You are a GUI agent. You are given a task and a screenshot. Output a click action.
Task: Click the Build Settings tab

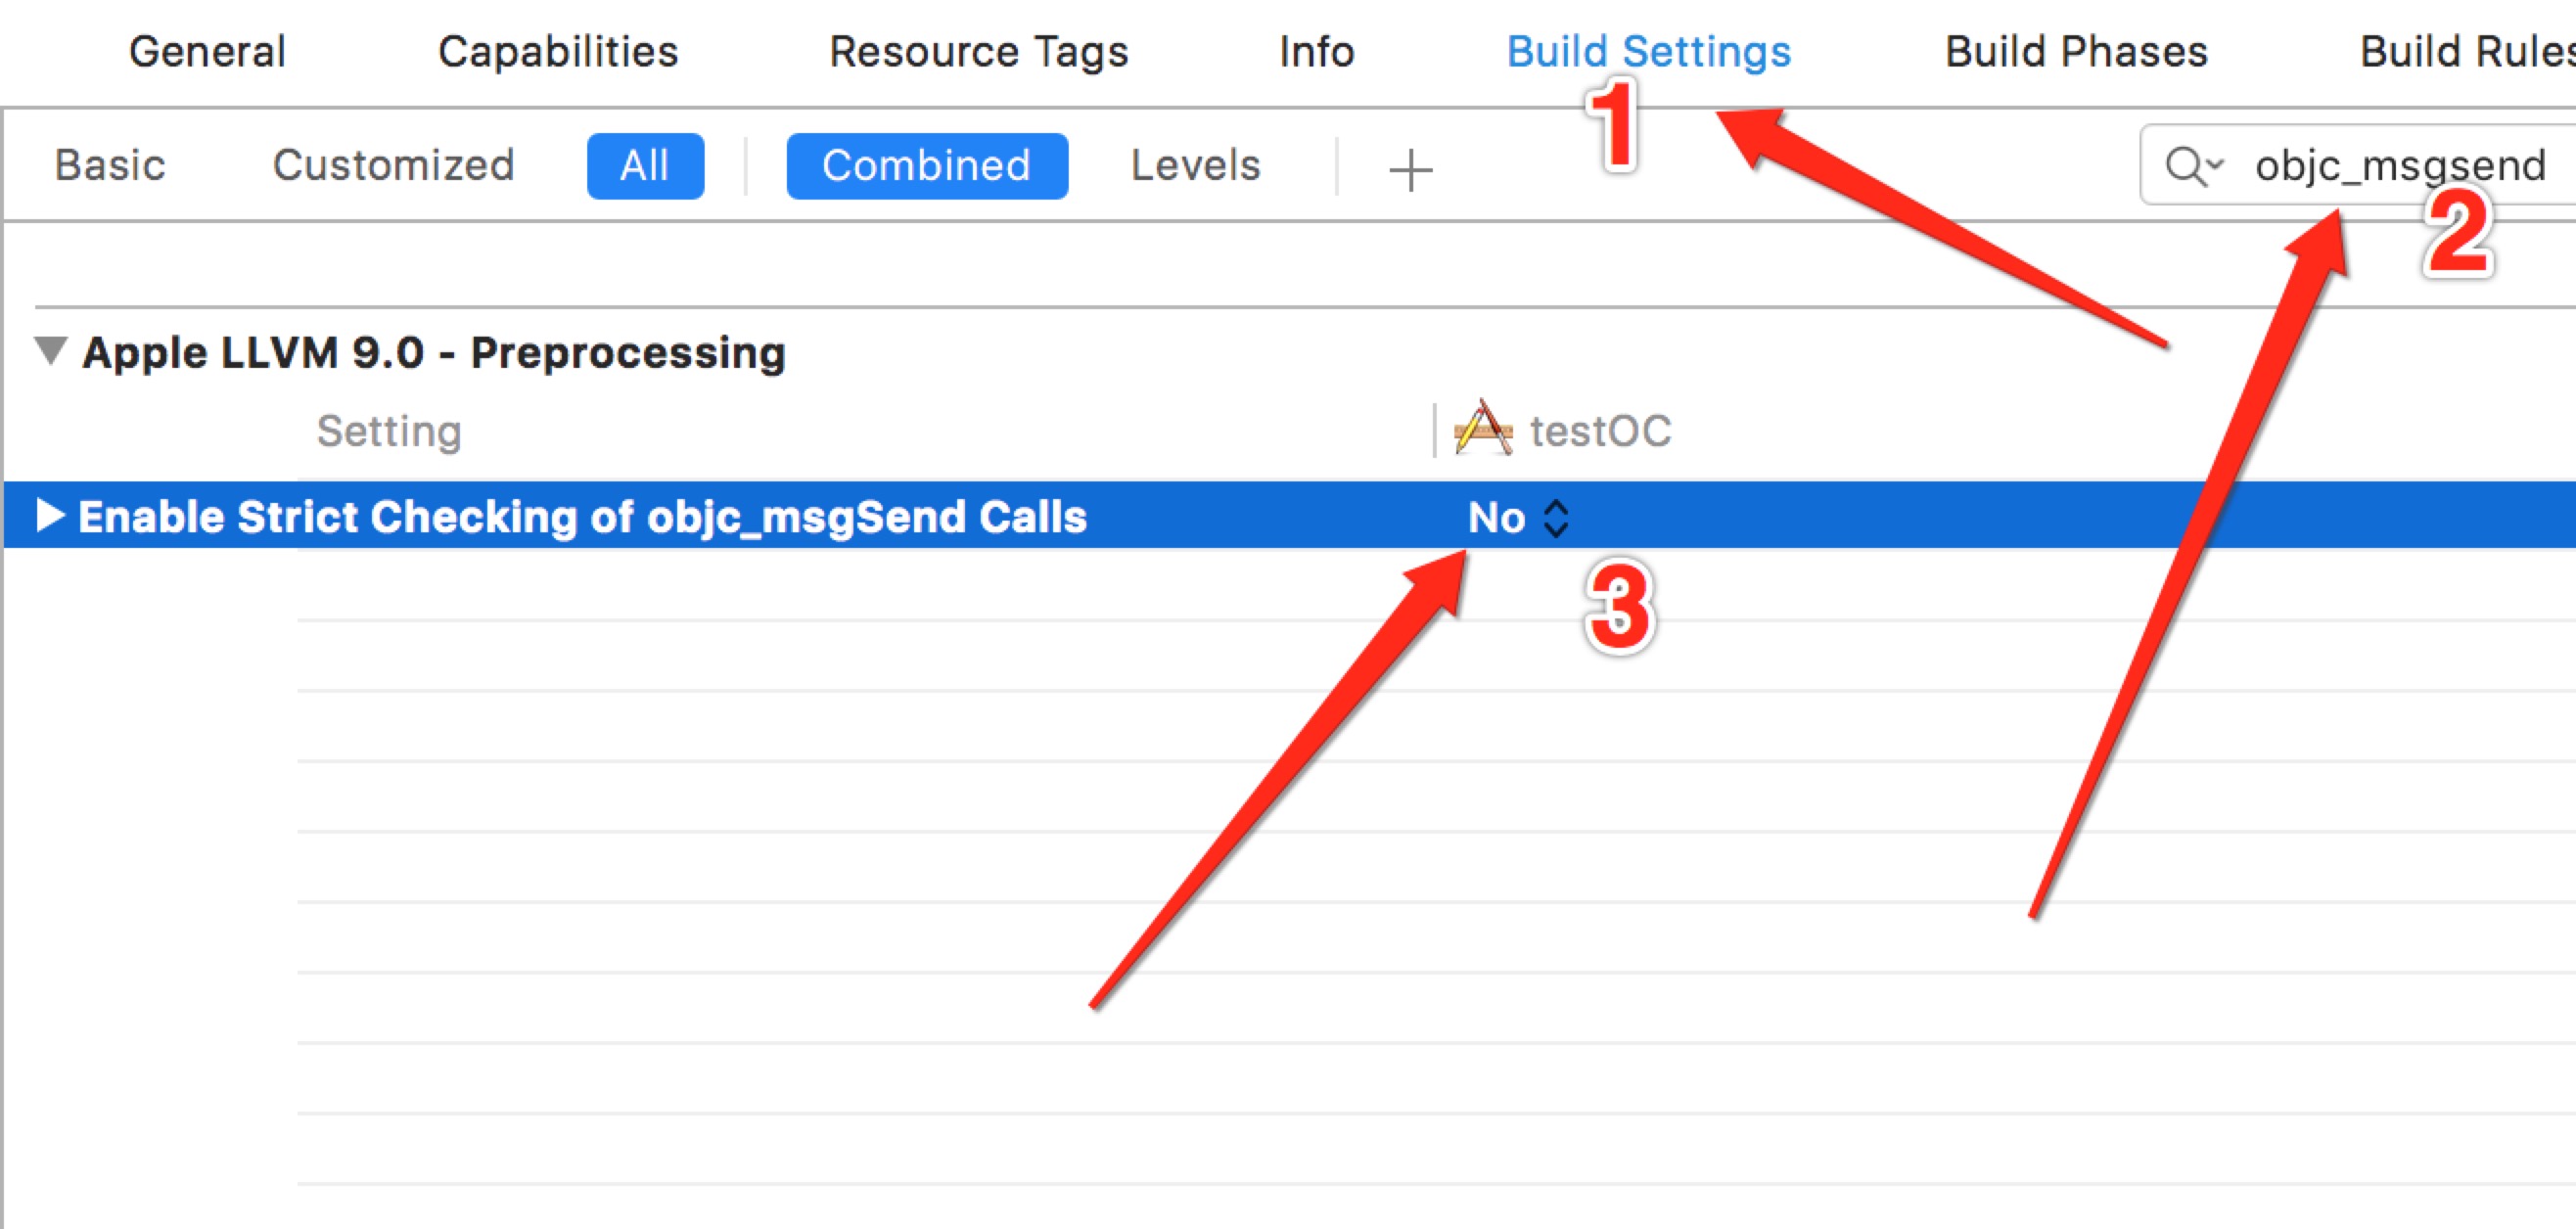click(1648, 52)
